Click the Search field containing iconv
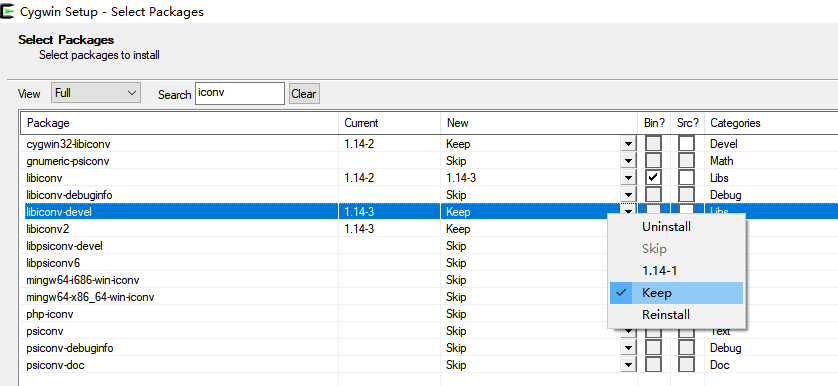Viewport: 838px width, 386px height. (240, 93)
